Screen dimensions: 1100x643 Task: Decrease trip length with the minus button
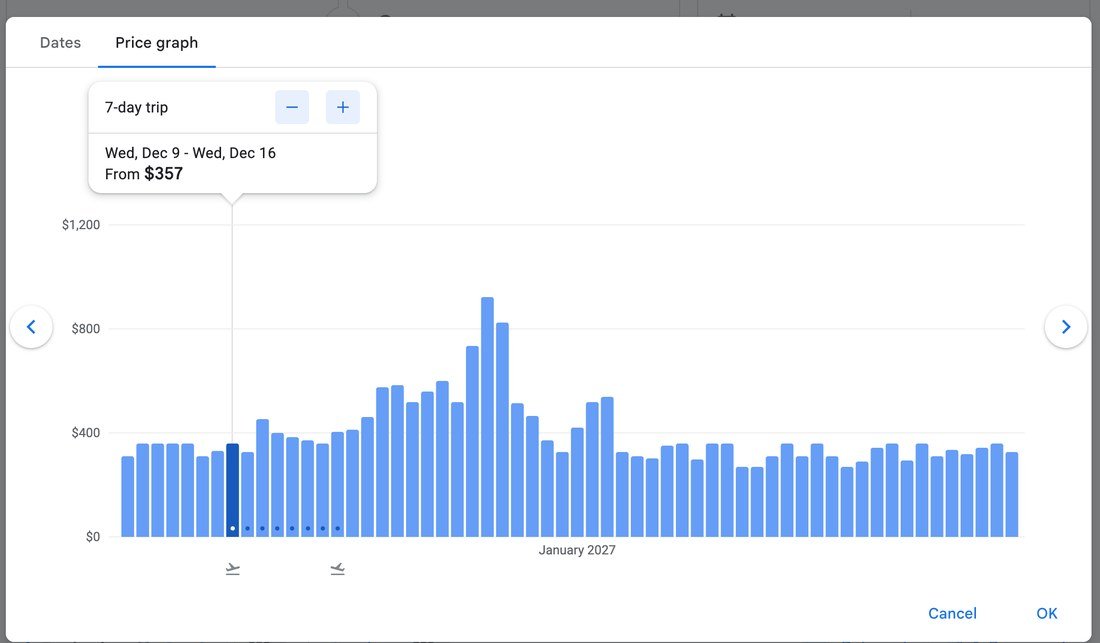coord(292,107)
